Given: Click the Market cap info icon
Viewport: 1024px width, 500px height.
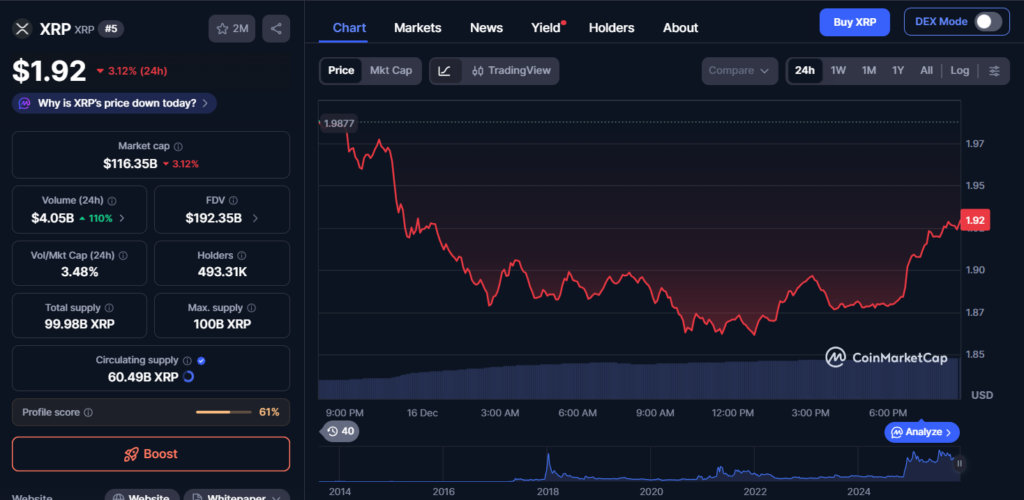Looking at the screenshot, I should (x=179, y=146).
